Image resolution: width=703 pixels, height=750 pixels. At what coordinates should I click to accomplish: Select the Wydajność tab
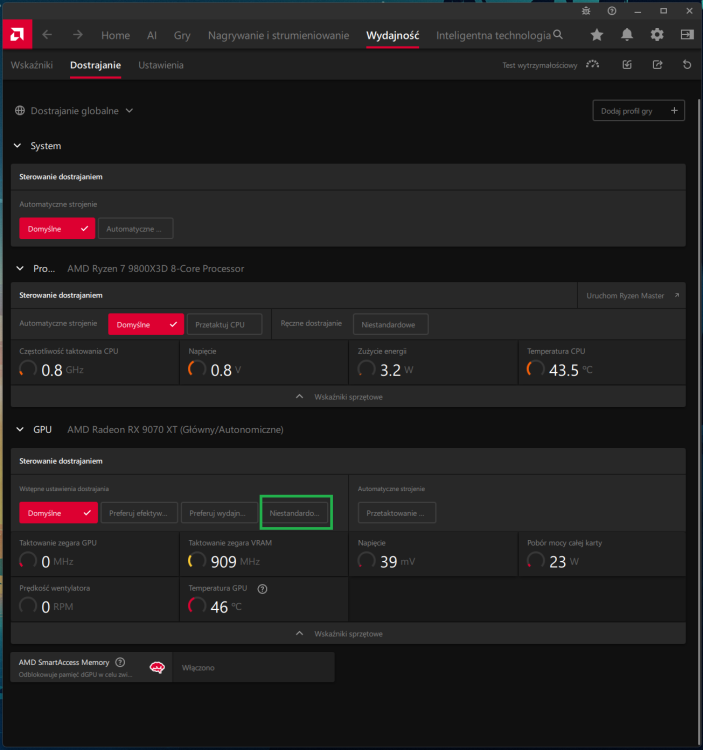point(393,35)
